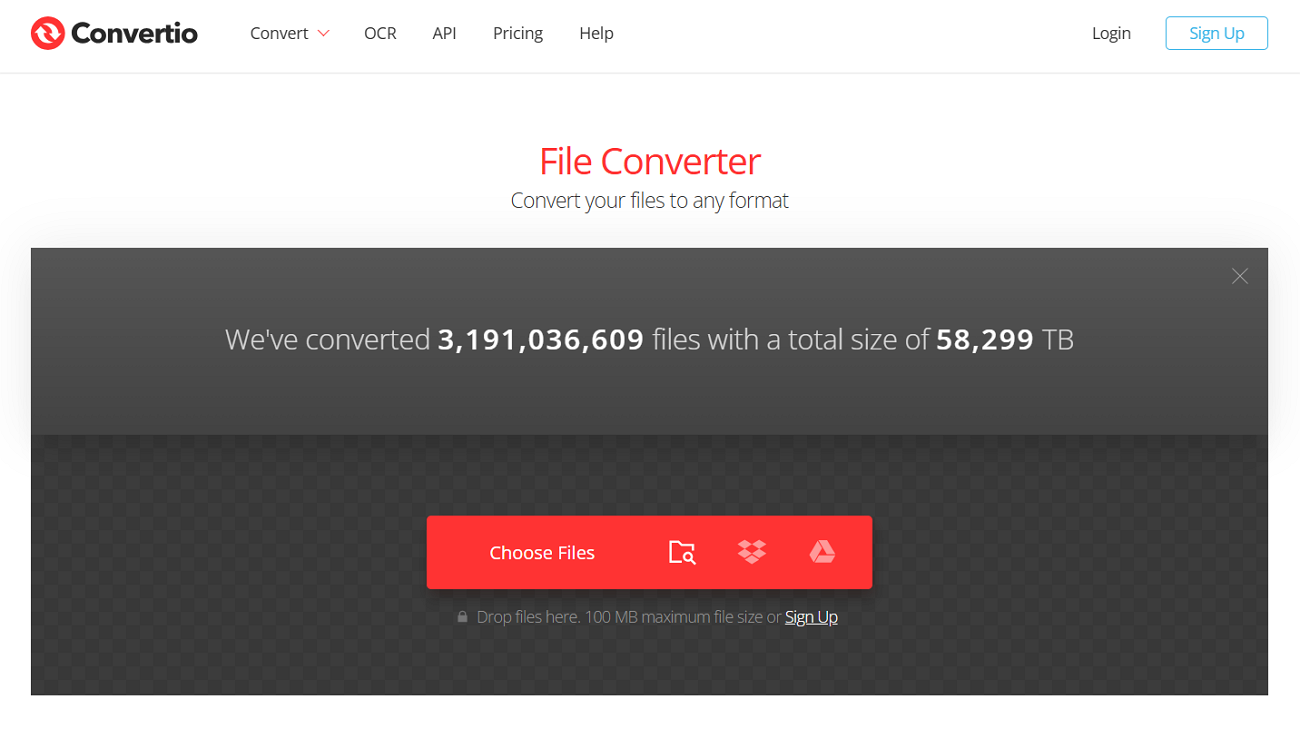Expand the Convert dropdown menu
This screenshot has height=748, width=1300.
pos(290,33)
